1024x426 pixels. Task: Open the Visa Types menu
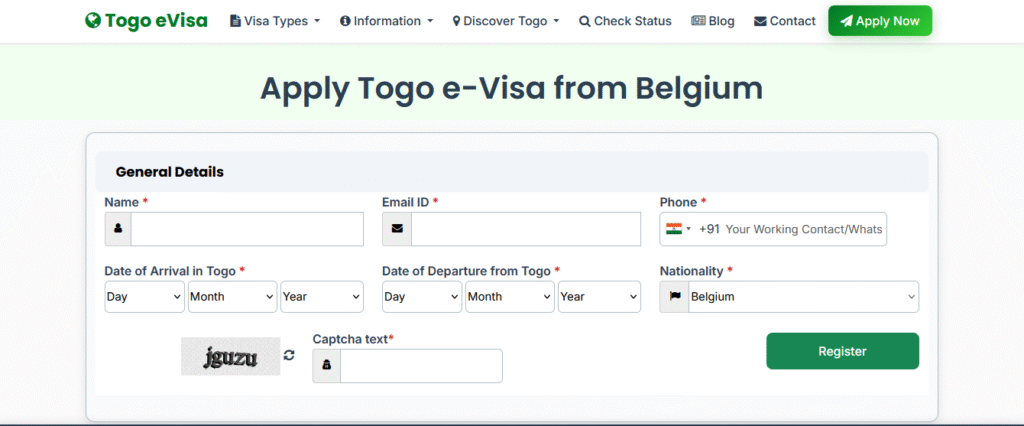click(275, 21)
